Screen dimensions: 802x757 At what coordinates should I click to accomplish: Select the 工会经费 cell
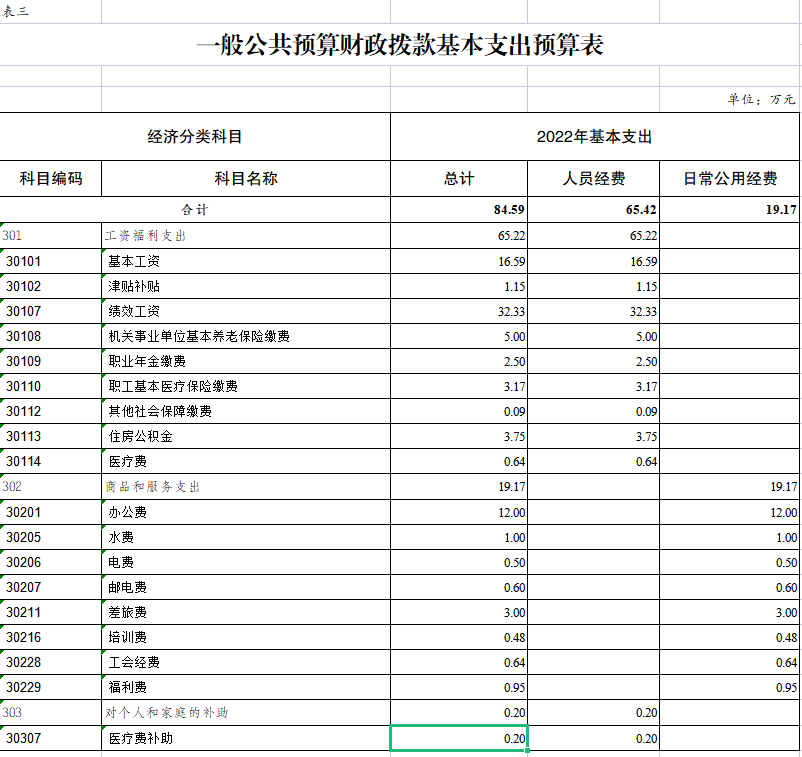pyautogui.click(x=246, y=663)
